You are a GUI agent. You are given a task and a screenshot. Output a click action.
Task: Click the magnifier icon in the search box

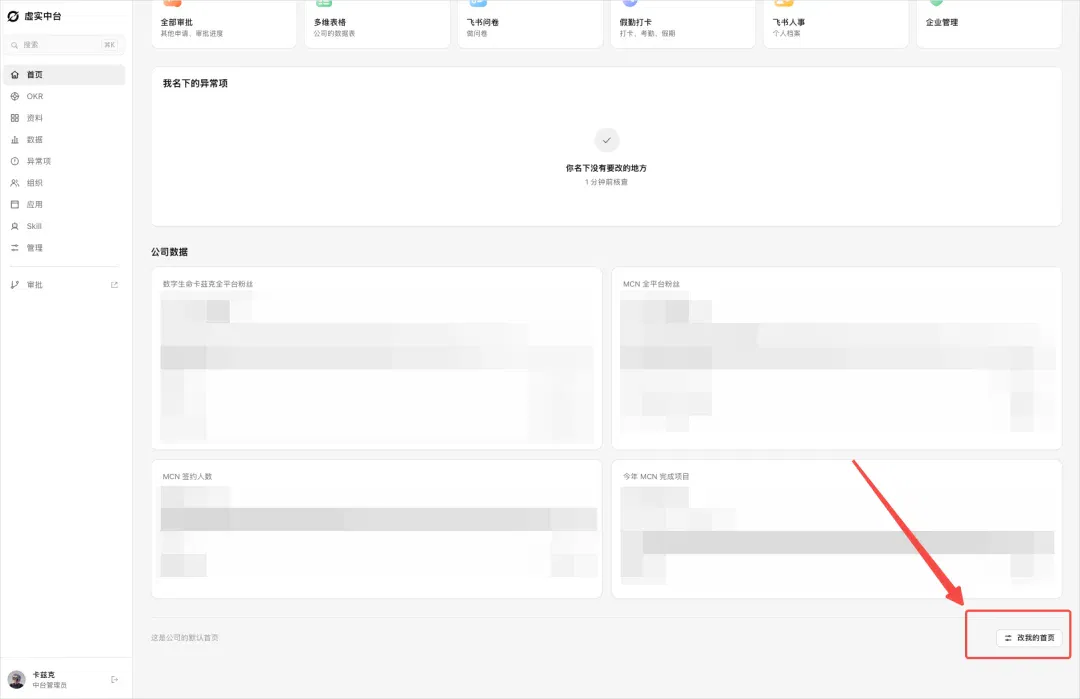point(14,45)
